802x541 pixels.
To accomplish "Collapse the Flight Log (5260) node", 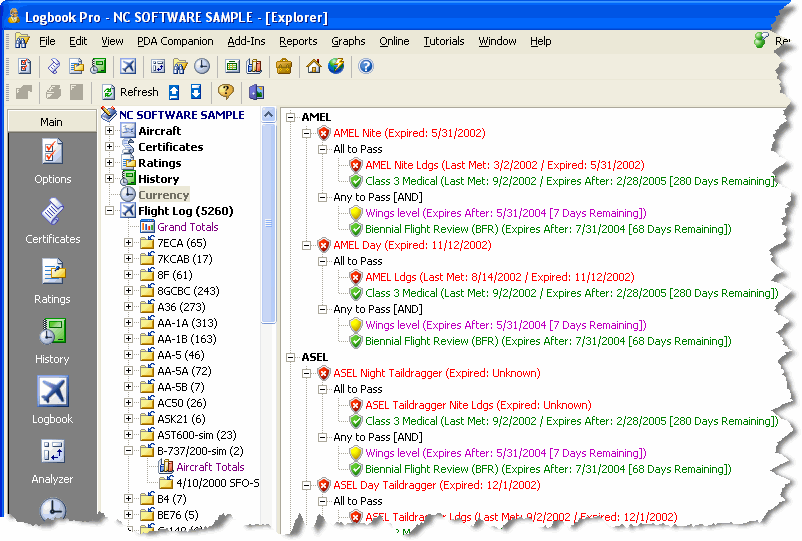I will point(109,211).
